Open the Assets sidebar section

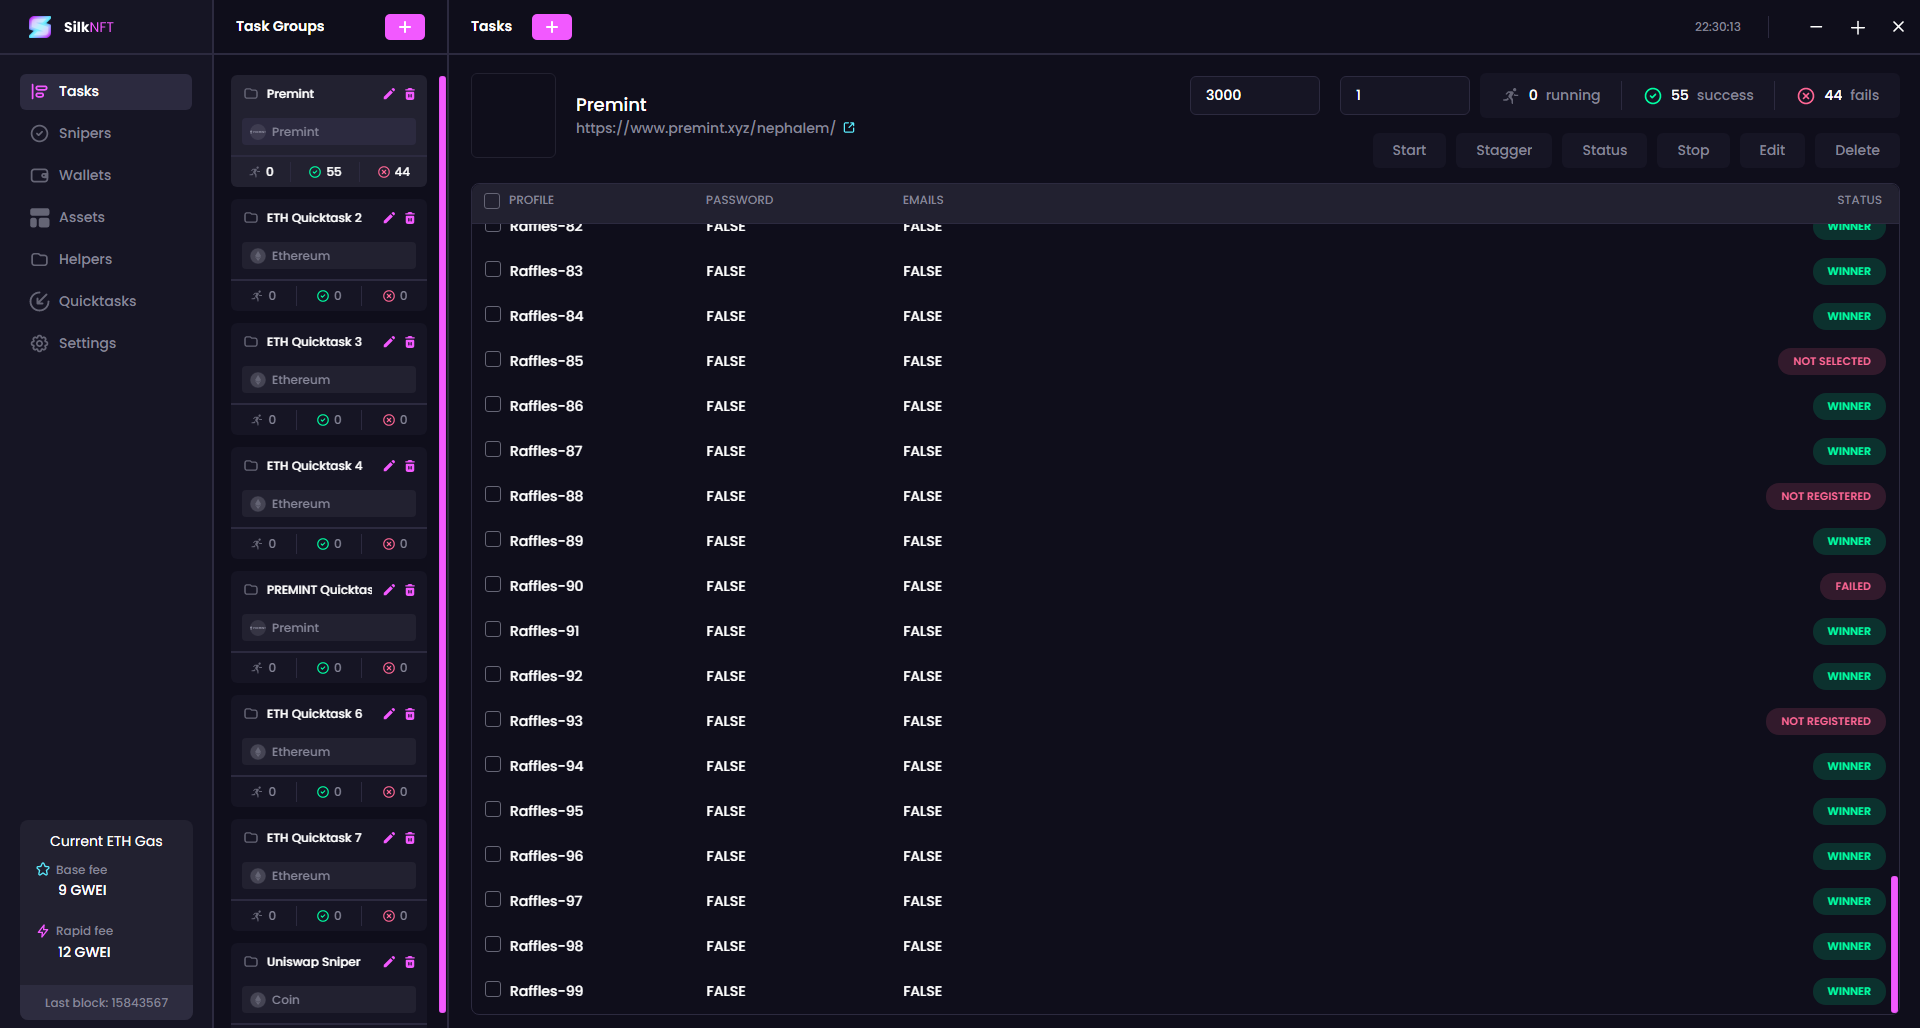106,218
